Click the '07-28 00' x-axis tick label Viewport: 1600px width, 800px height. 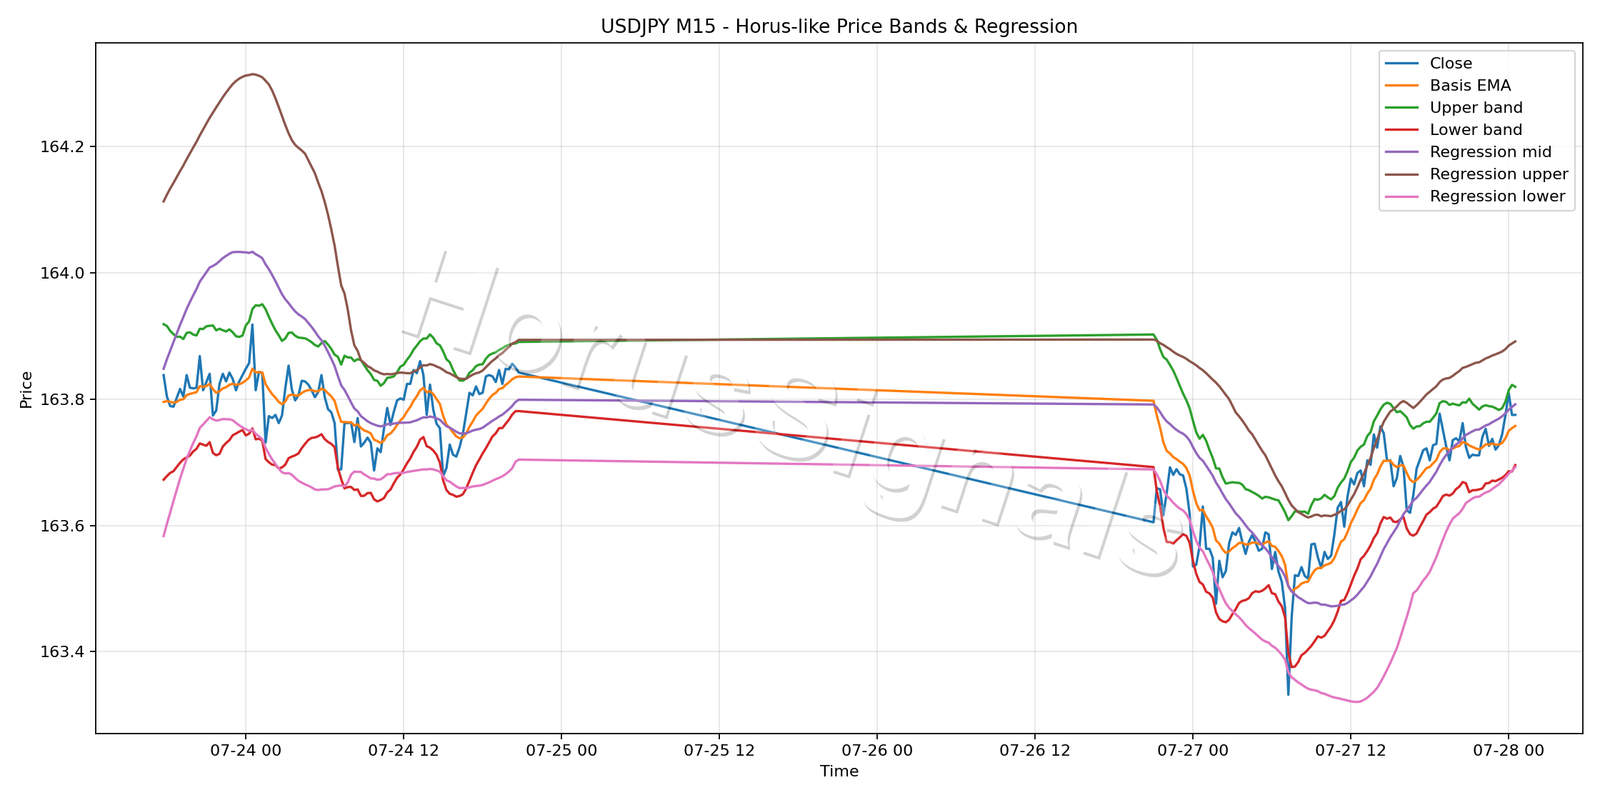pos(1508,750)
